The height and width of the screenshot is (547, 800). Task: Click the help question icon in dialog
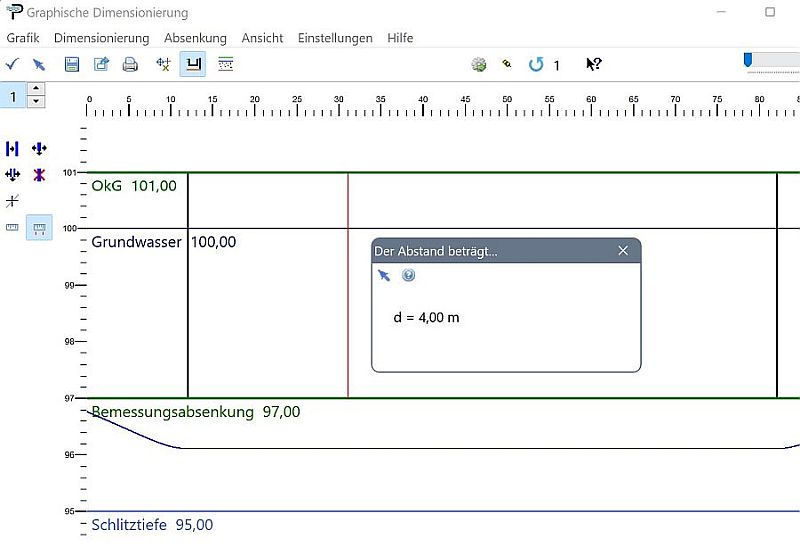point(408,275)
